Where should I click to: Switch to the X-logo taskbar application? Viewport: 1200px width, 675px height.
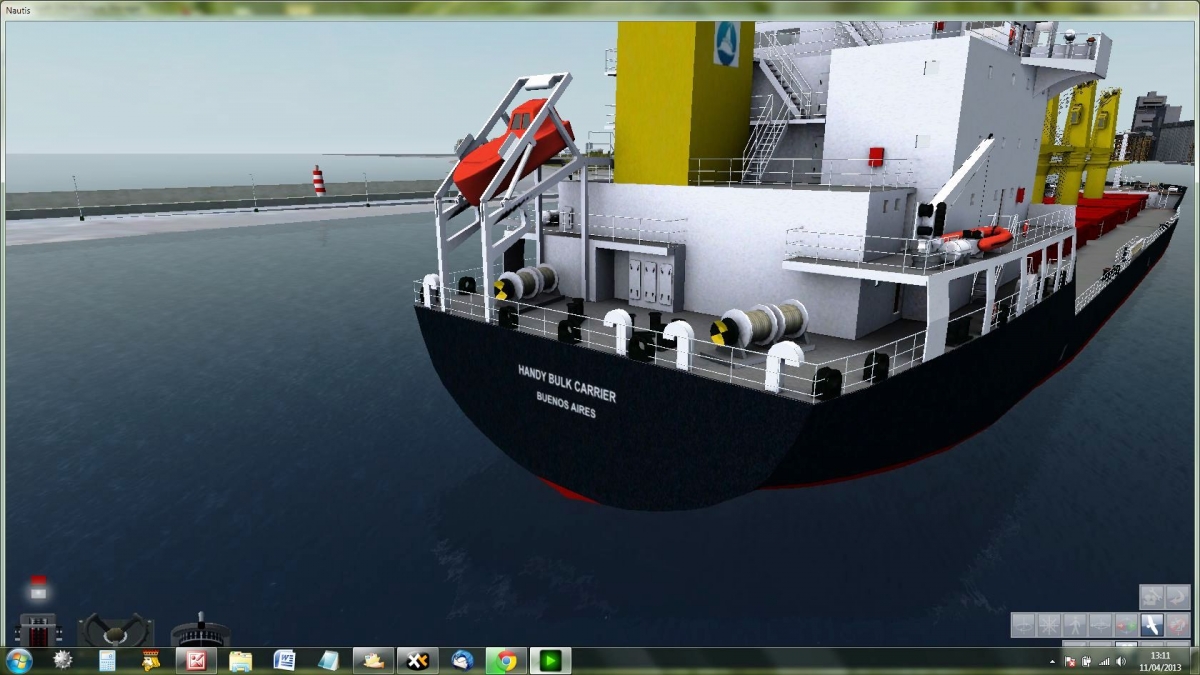(x=418, y=660)
